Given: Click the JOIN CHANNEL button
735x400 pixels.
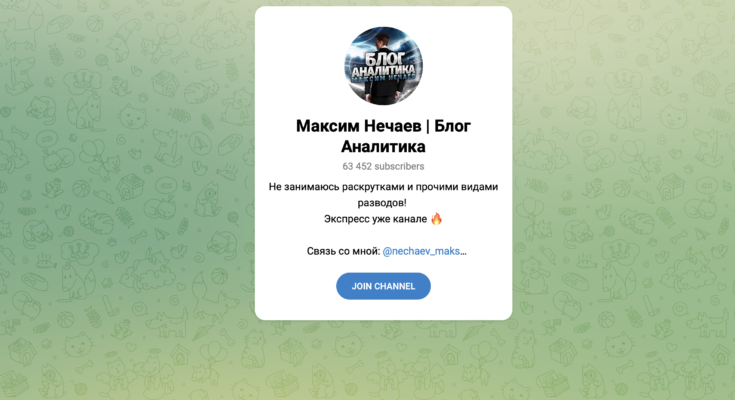Looking at the screenshot, I should coord(383,286).
